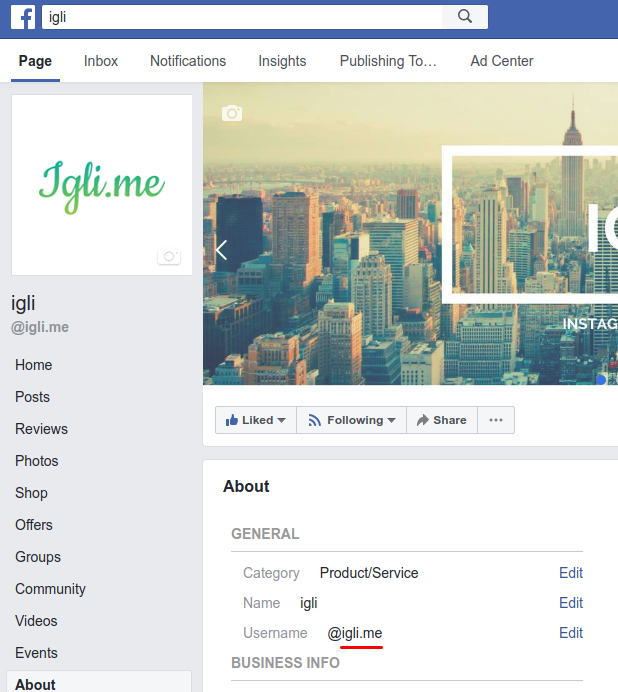Open the Following dropdown button

[x=351, y=420]
